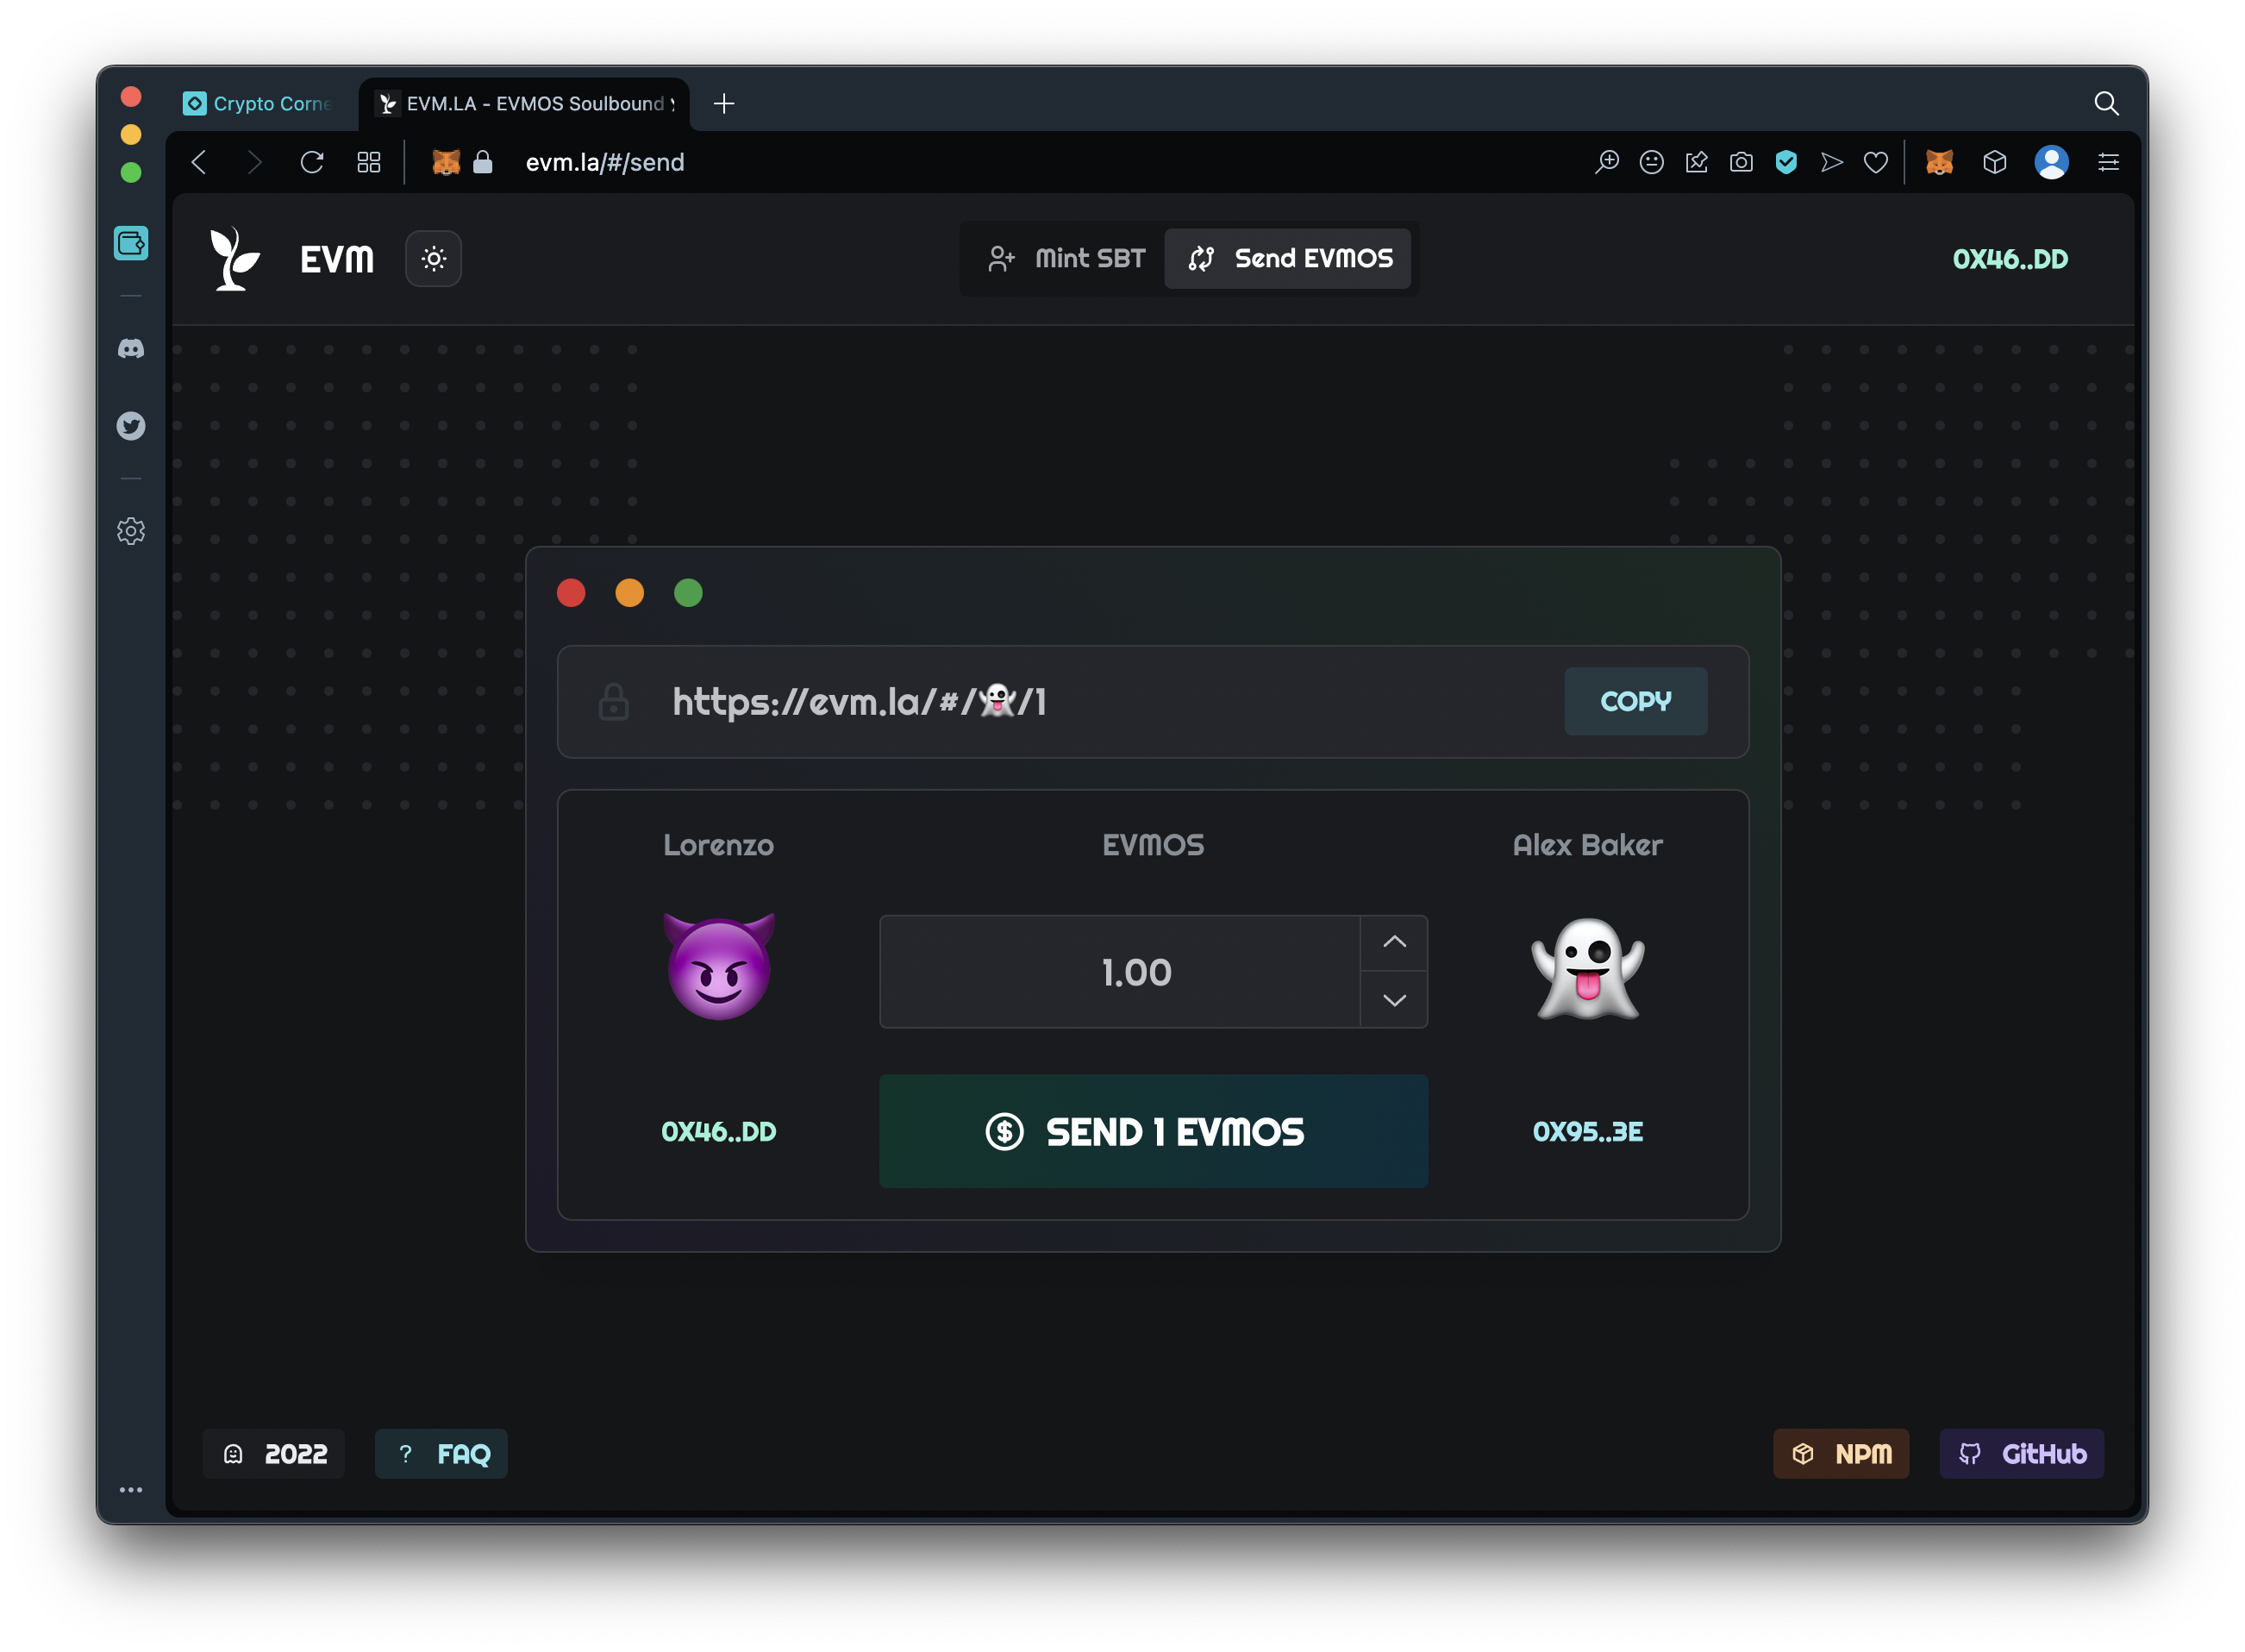Copy the evm.la share link
Image resolution: width=2245 pixels, height=1652 pixels.
[x=1635, y=701]
